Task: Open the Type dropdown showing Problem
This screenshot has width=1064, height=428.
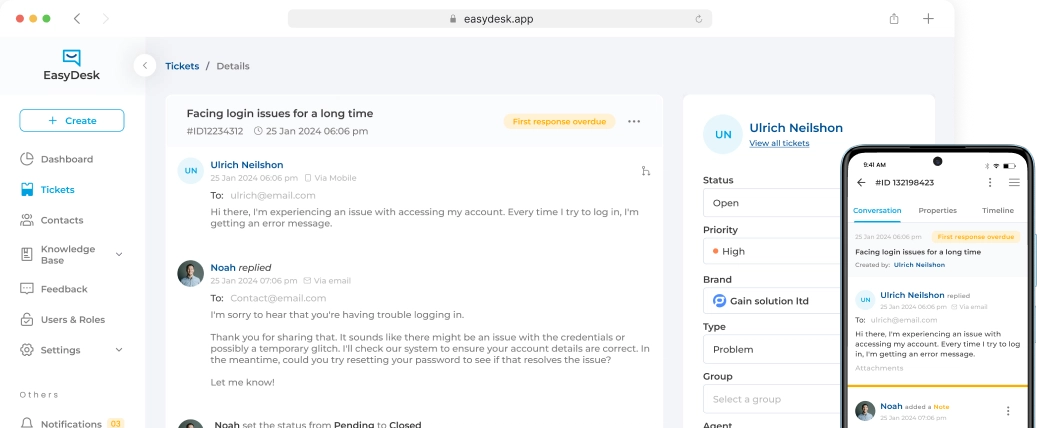Action: click(x=772, y=350)
